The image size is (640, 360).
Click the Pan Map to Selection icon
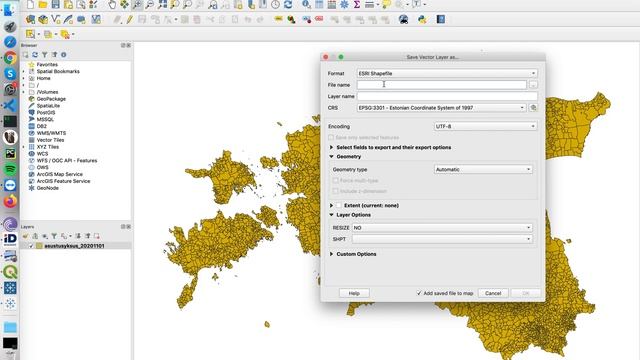tap(124, 4)
